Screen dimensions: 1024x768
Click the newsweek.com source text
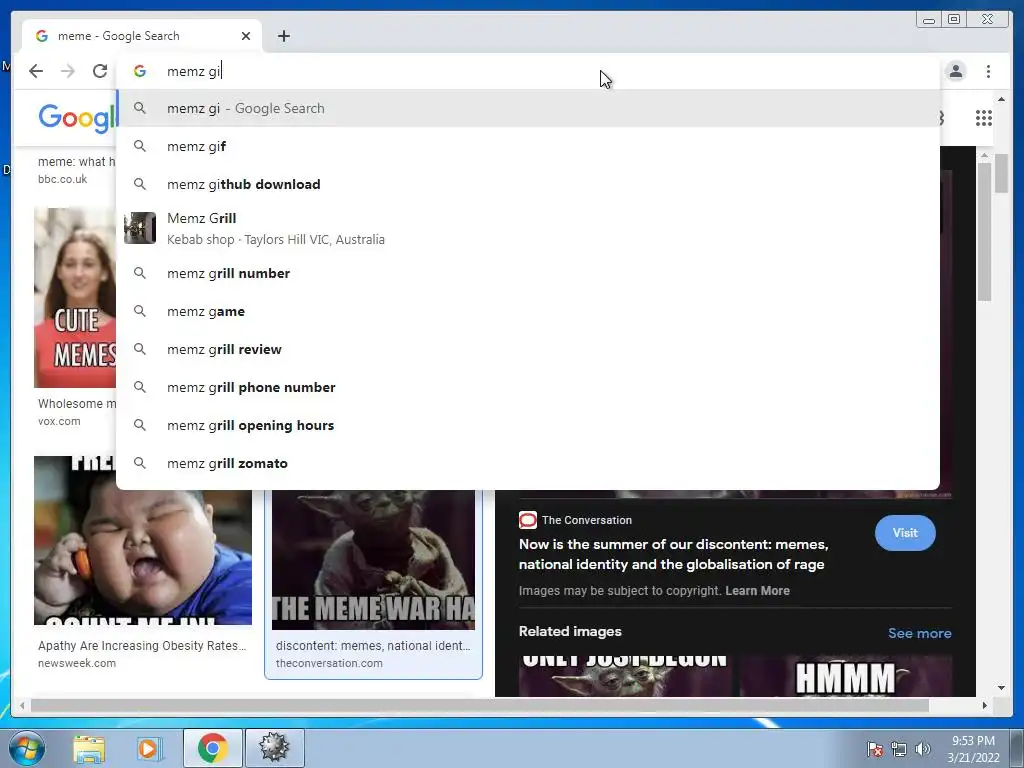[77, 663]
